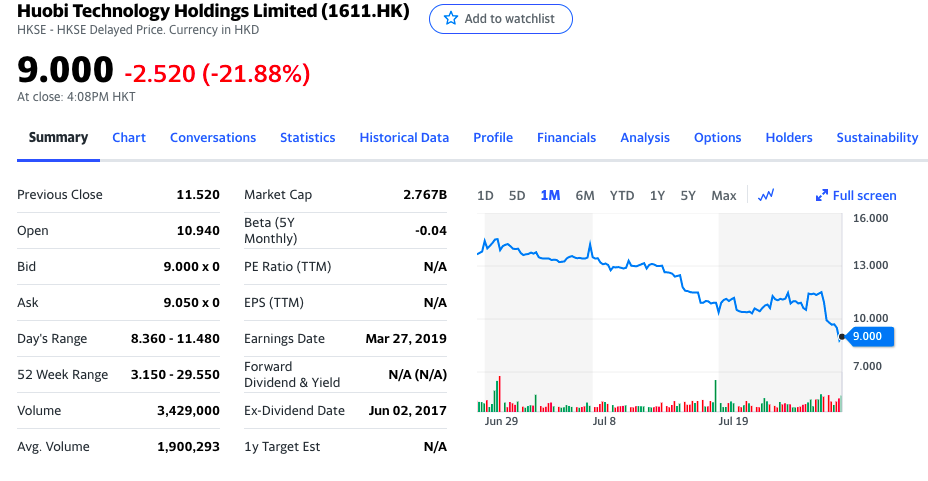
Task: Open the Analysis tab
Action: tap(645, 137)
